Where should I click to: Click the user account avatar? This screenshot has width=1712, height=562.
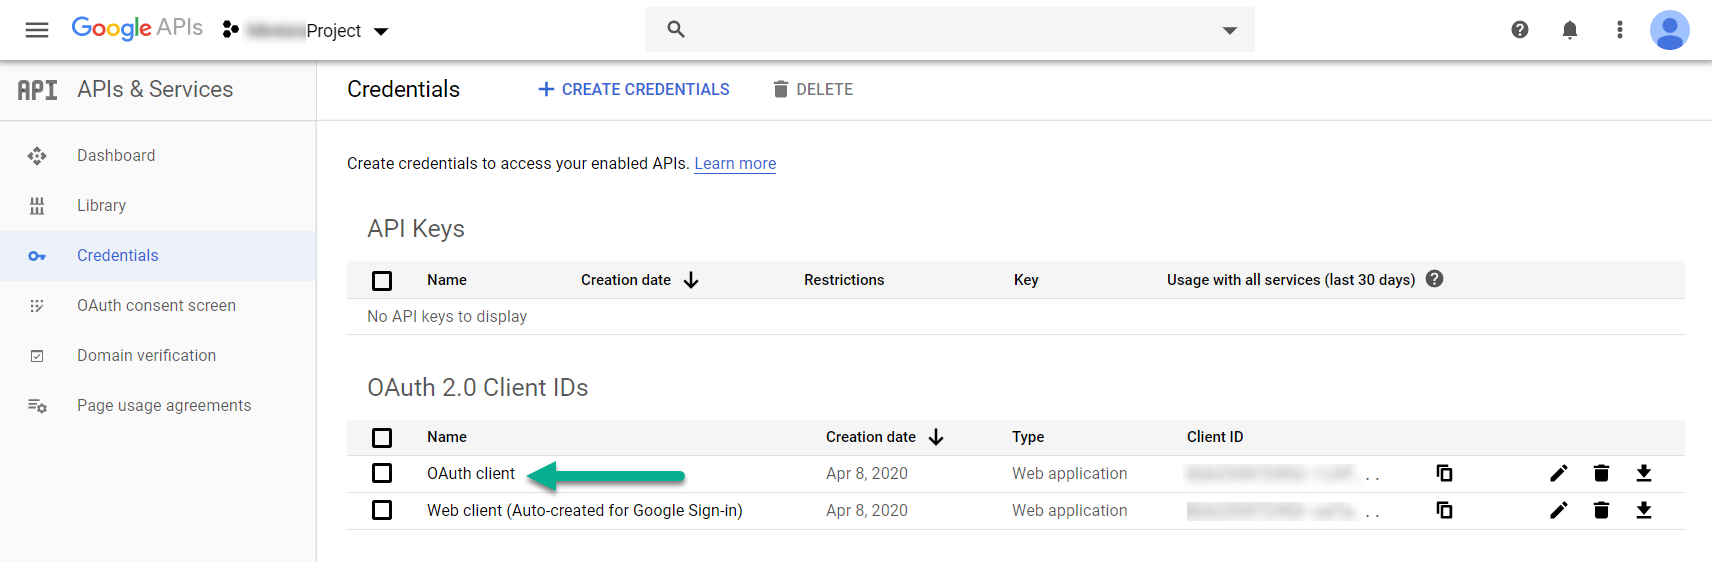pos(1670,30)
